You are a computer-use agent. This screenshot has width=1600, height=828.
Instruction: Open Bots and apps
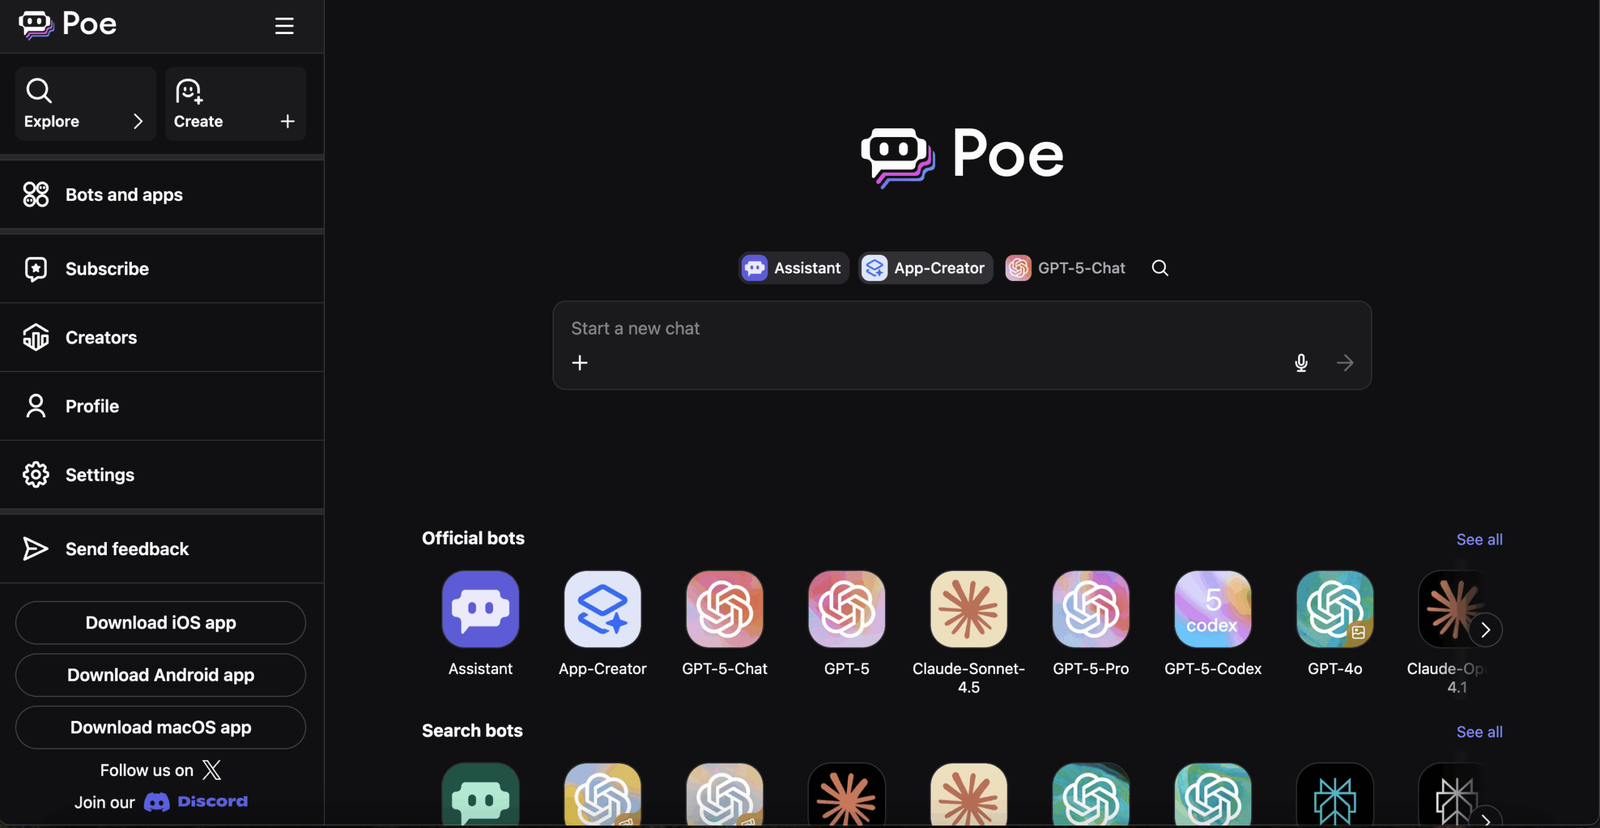tap(162, 195)
